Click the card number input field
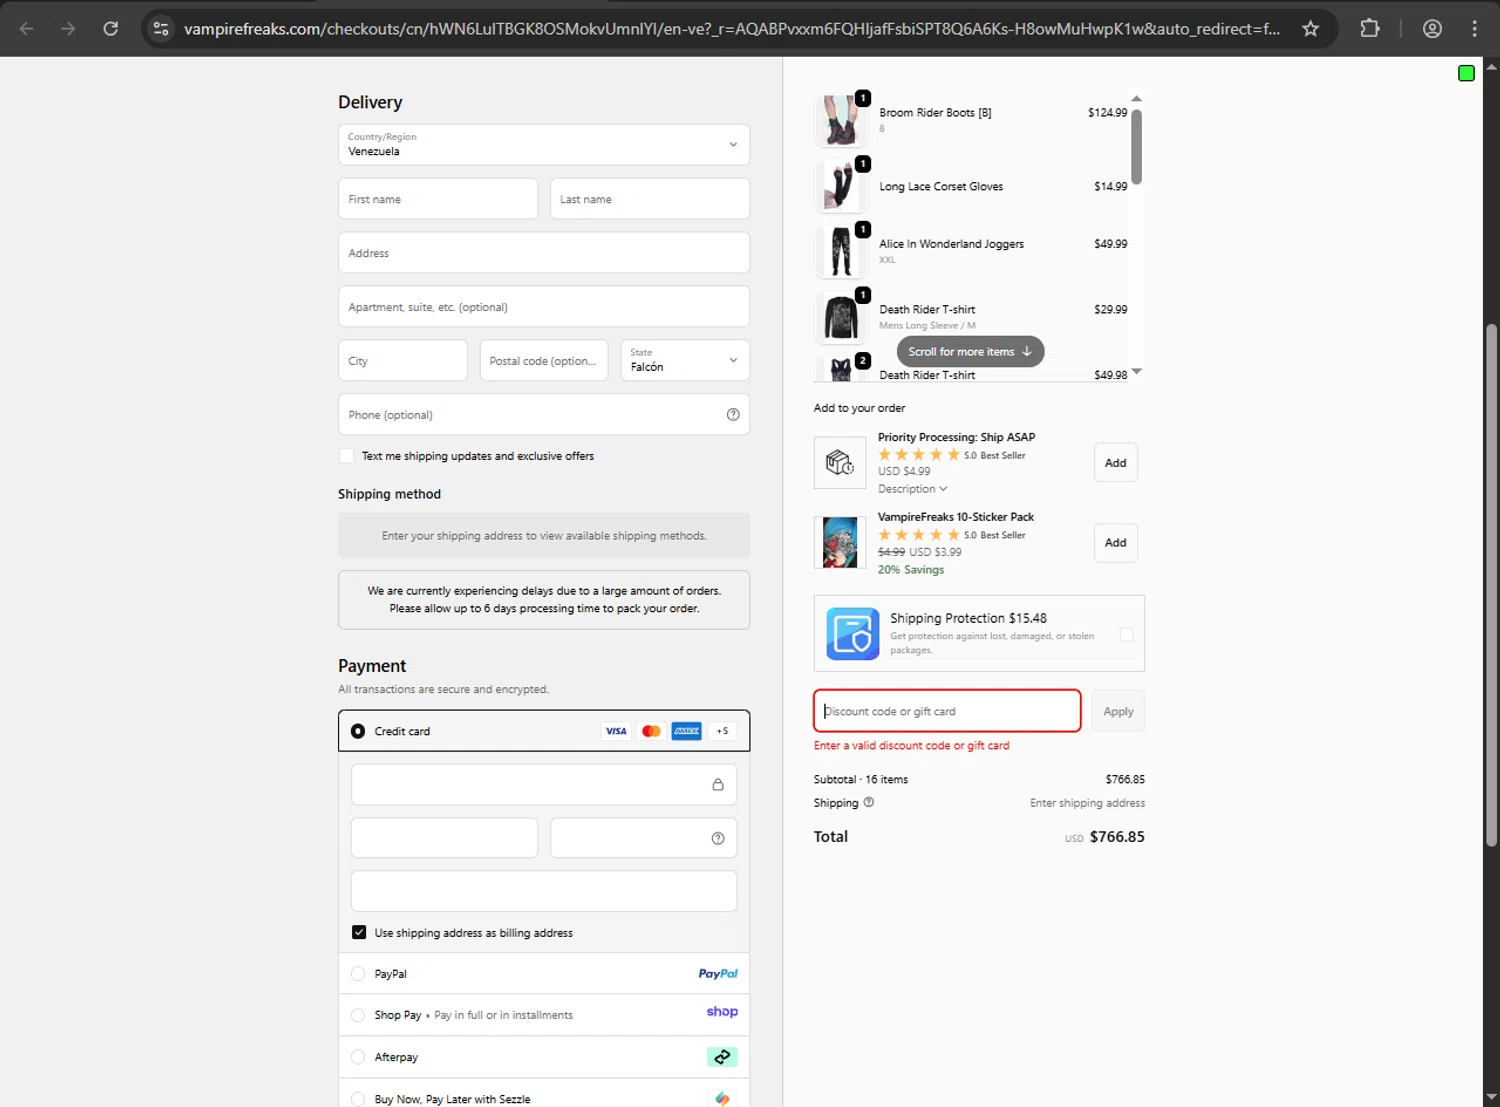The width and height of the screenshot is (1500, 1107). coord(544,785)
